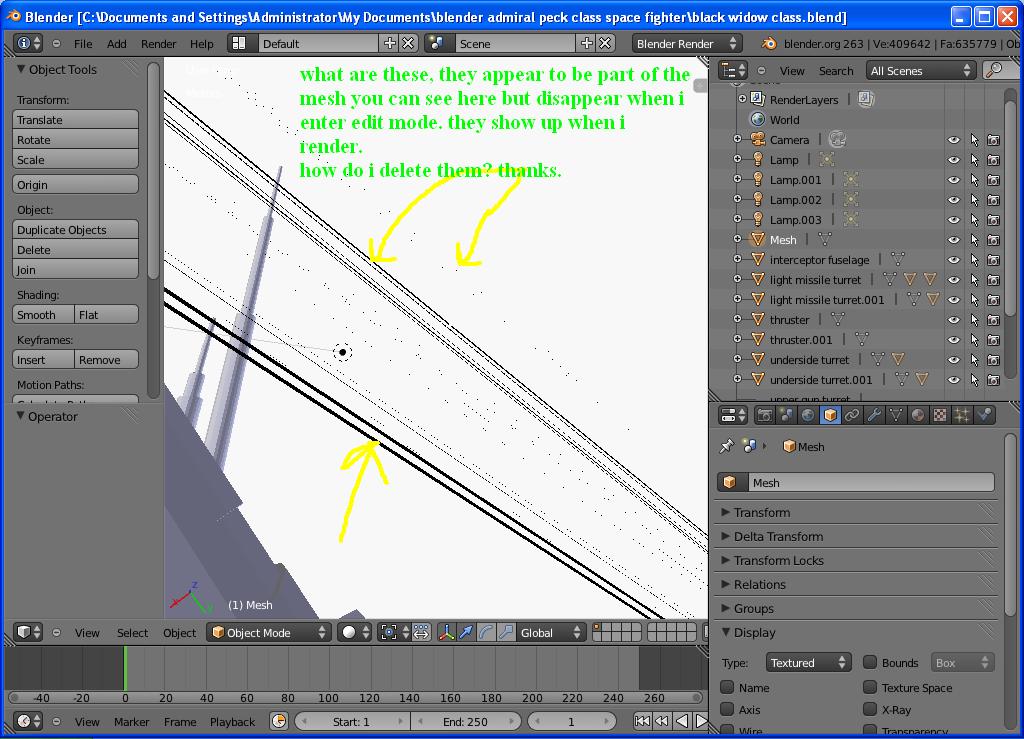Click the Translate button

tap(75, 119)
